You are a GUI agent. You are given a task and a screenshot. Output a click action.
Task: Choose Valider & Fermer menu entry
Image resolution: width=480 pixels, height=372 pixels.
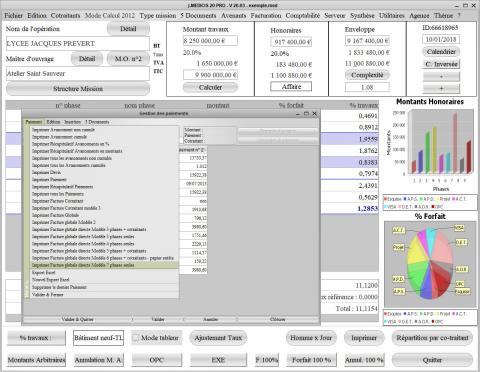pos(104,295)
